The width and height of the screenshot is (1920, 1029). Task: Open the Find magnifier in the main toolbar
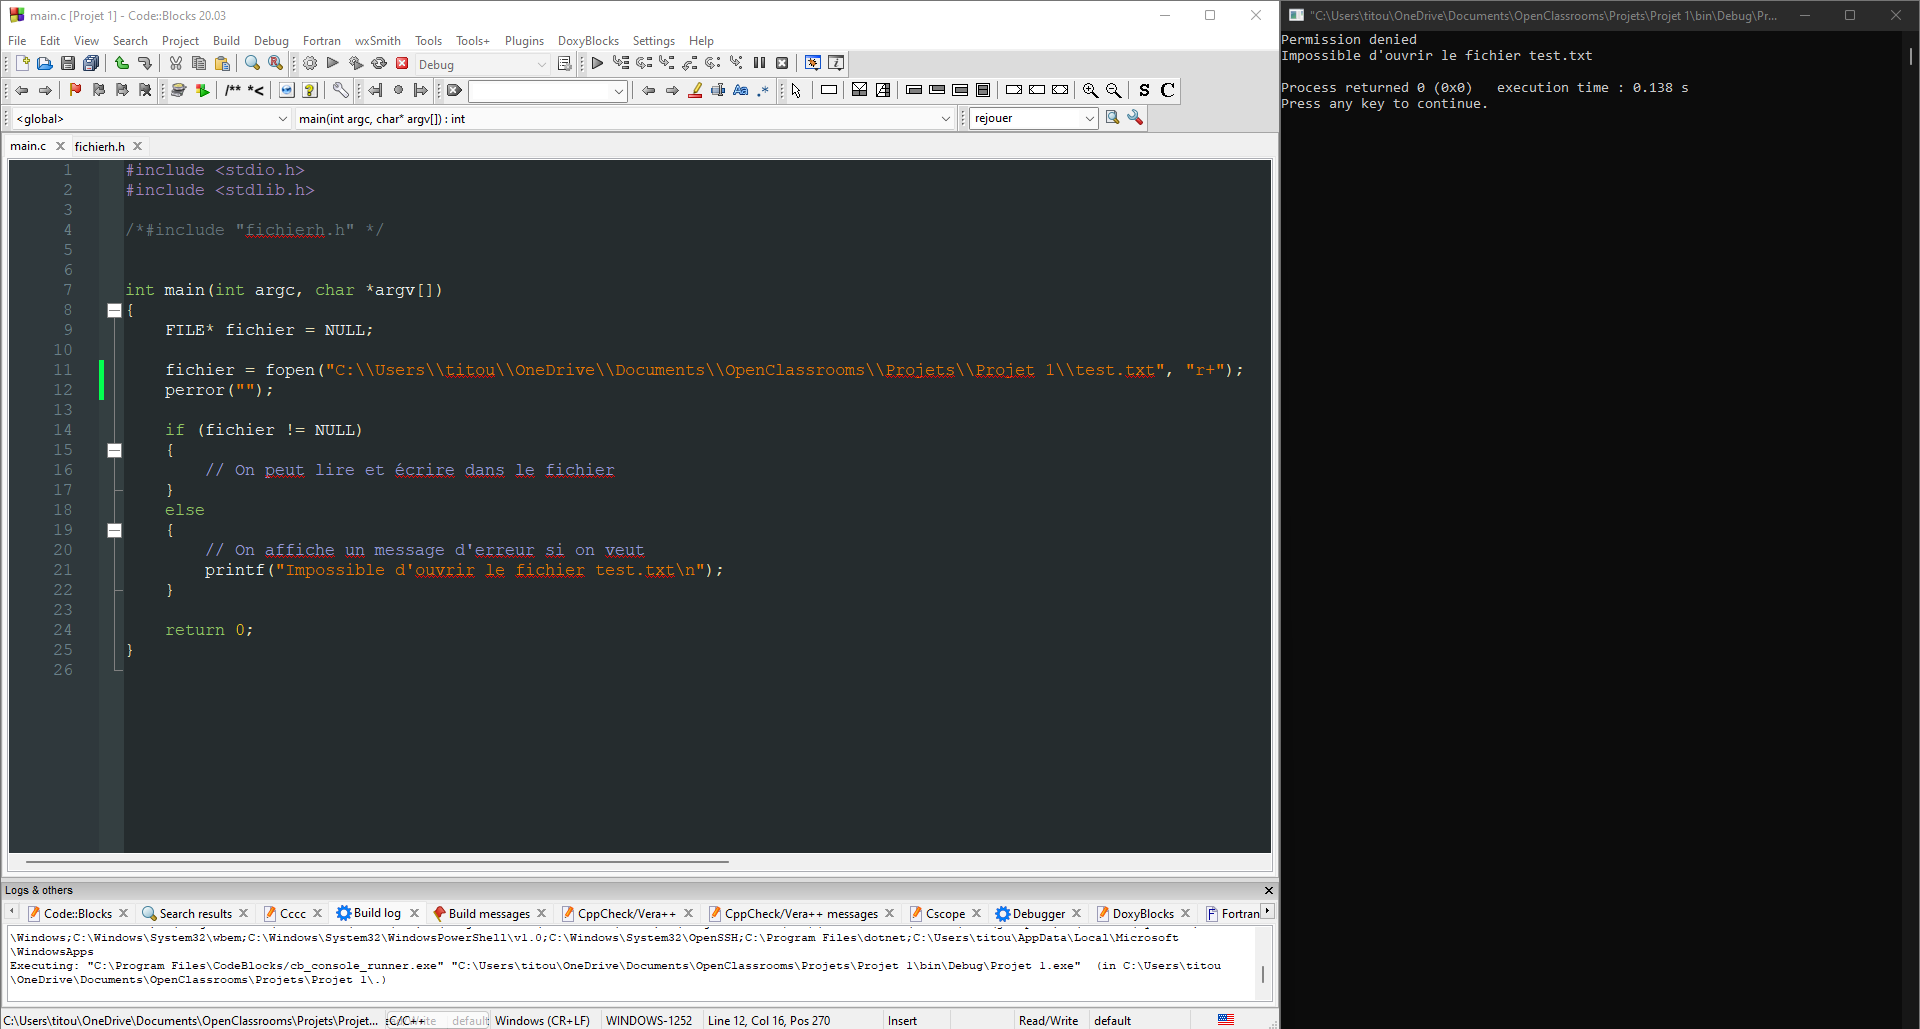tap(252, 63)
